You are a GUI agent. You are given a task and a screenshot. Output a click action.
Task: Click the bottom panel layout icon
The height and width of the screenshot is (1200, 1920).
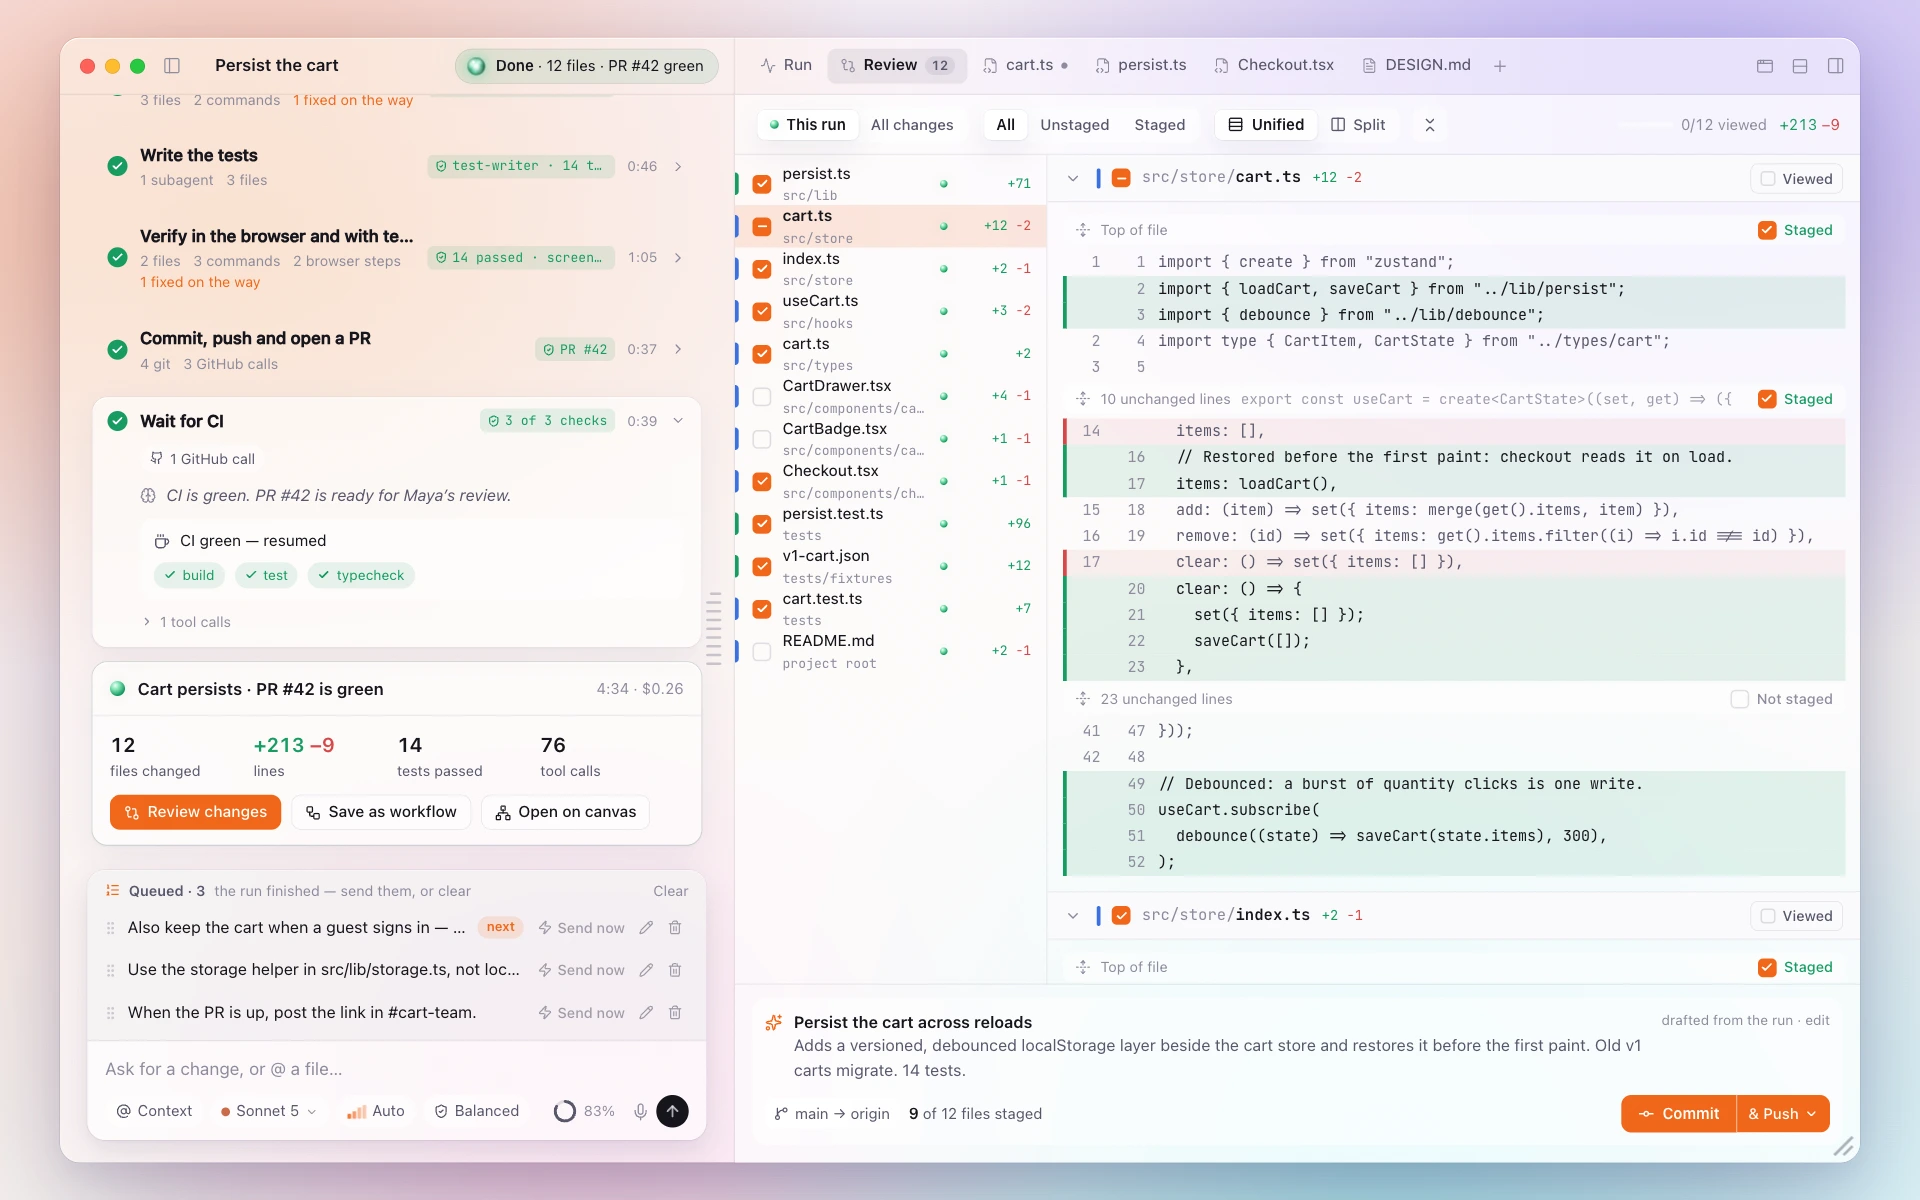(x=1800, y=66)
